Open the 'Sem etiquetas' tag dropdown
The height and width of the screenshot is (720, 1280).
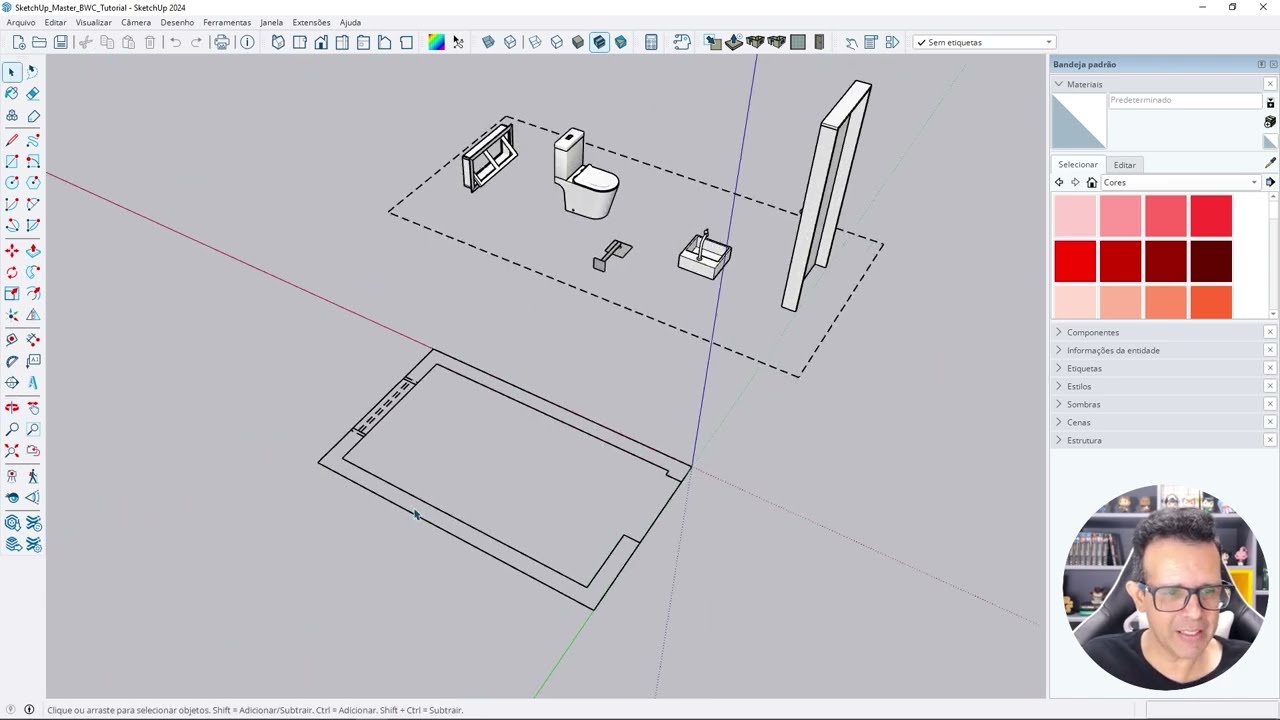[984, 42]
